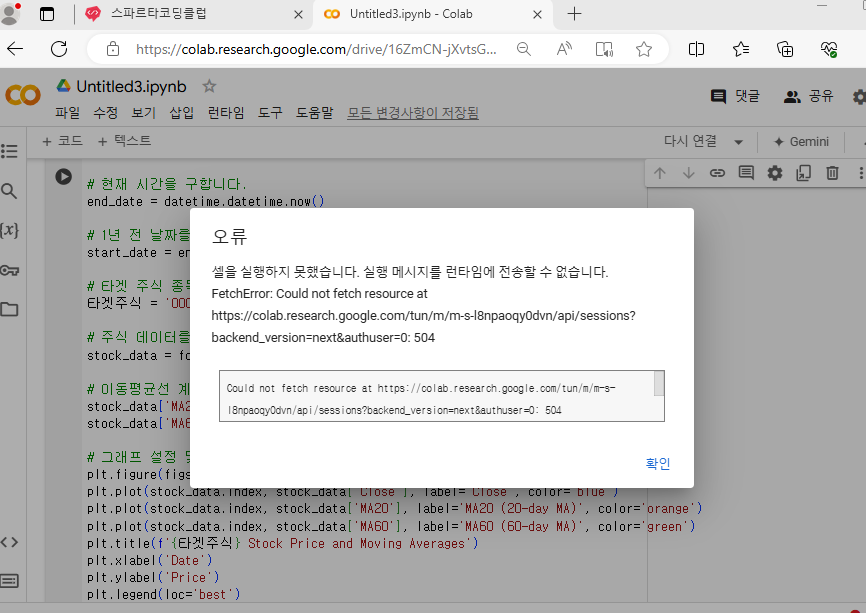The image size is (866, 613).
Task: Open the terminal panel icon
Action: coord(9,581)
